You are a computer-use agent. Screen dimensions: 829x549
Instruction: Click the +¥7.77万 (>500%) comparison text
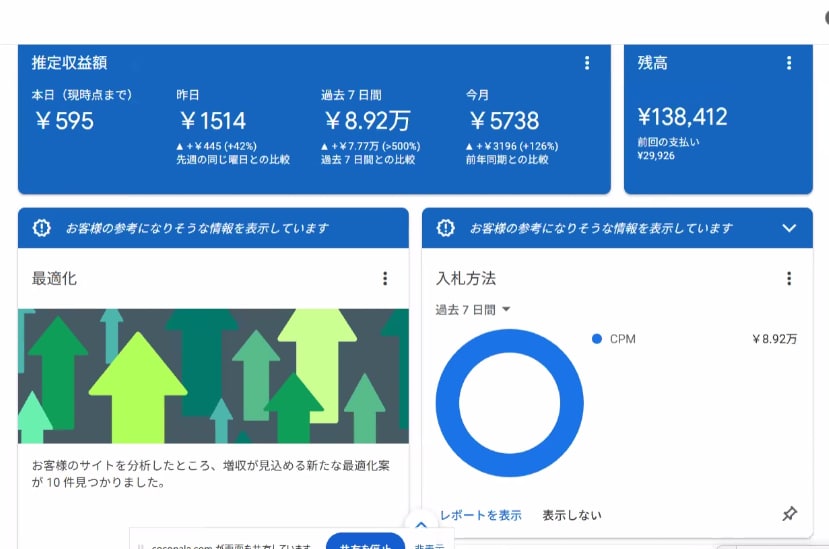click(x=371, y=147)
